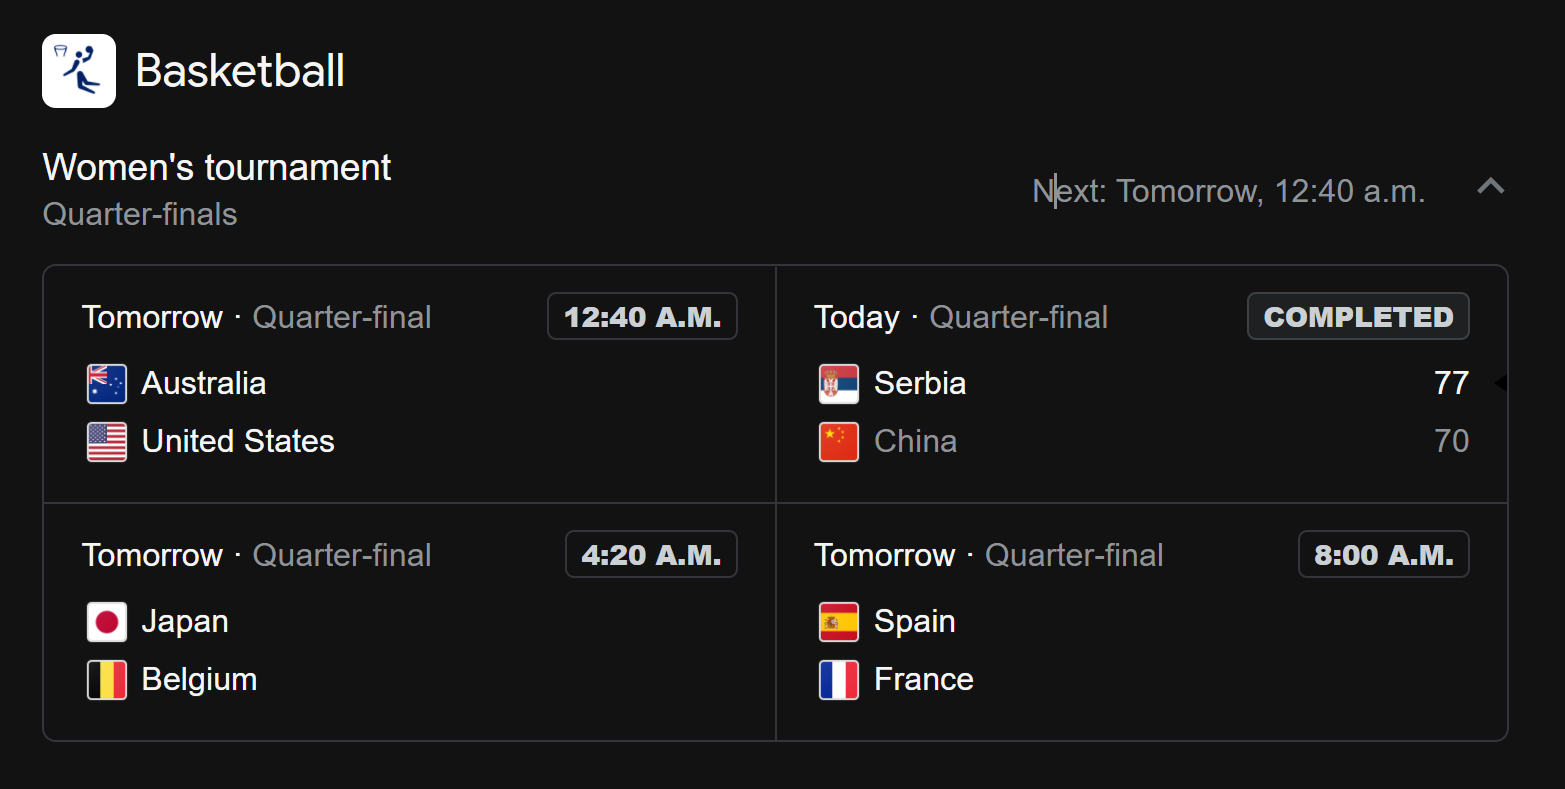1565x789 pixels.
Task: Click the Basketball title text
Action: 240,71
